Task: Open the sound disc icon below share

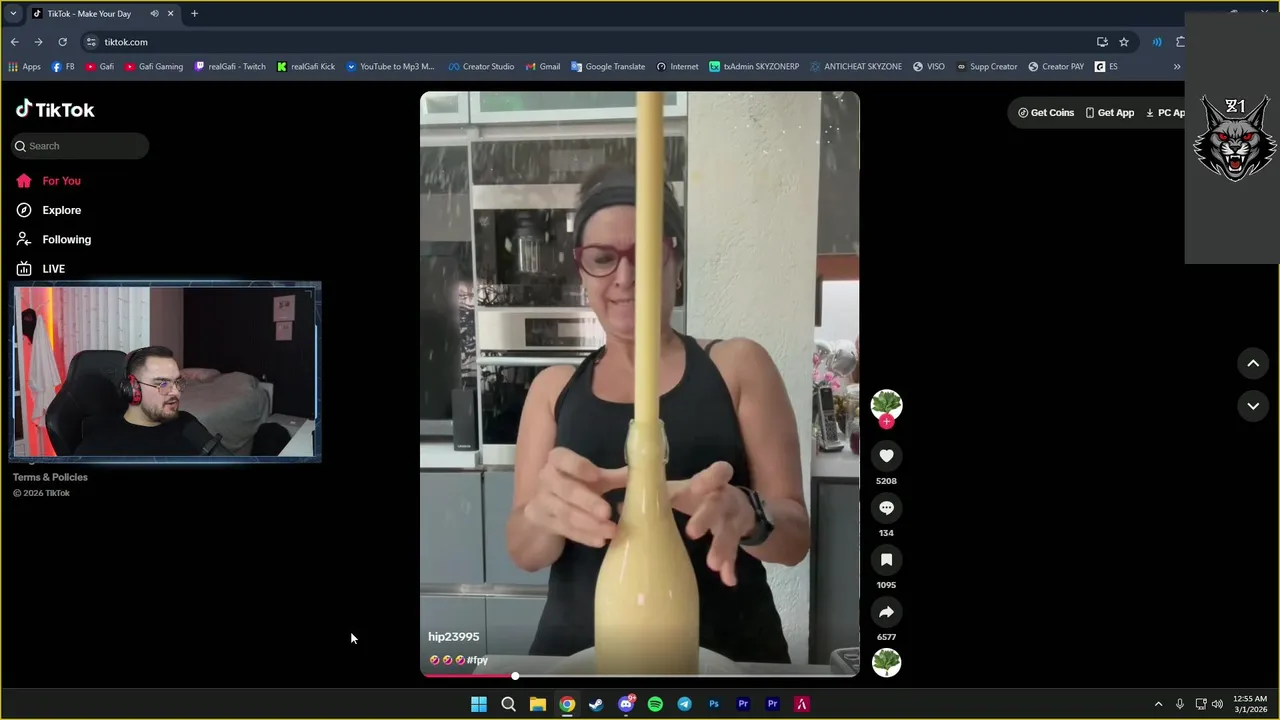Action: pyautogui.click(x=886, y=662)
